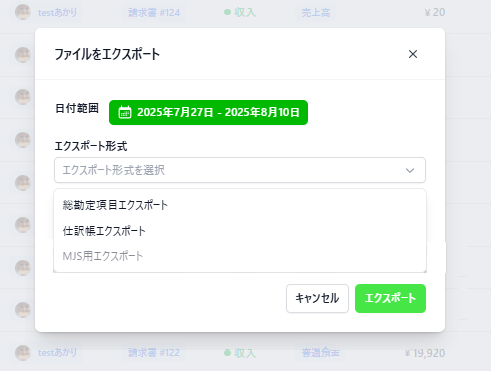Click testあかり name in bottom row
Viewport: 491px width, 371px height.
click(x=57, y=353)
